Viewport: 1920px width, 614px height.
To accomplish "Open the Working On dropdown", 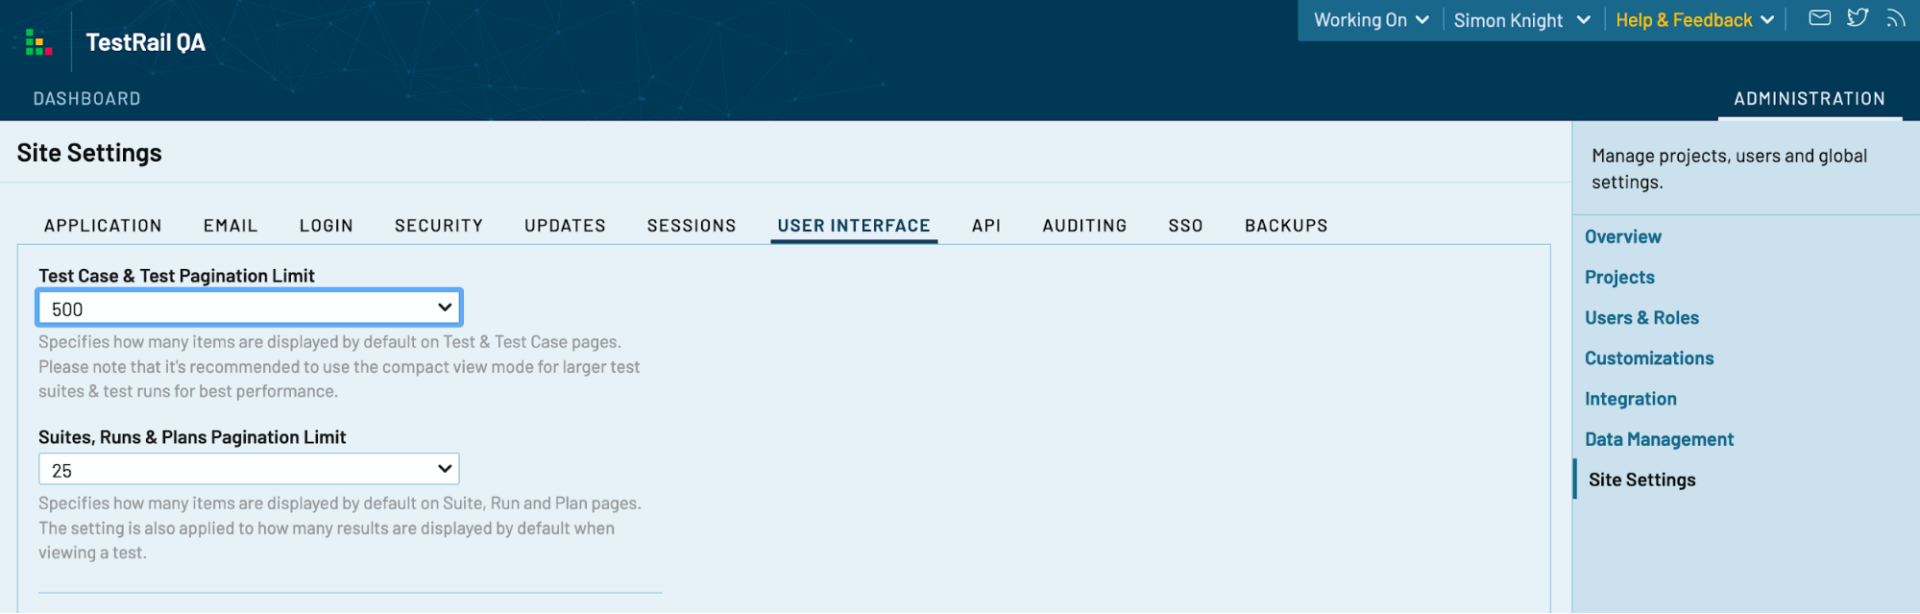I will click(1371, 20).
